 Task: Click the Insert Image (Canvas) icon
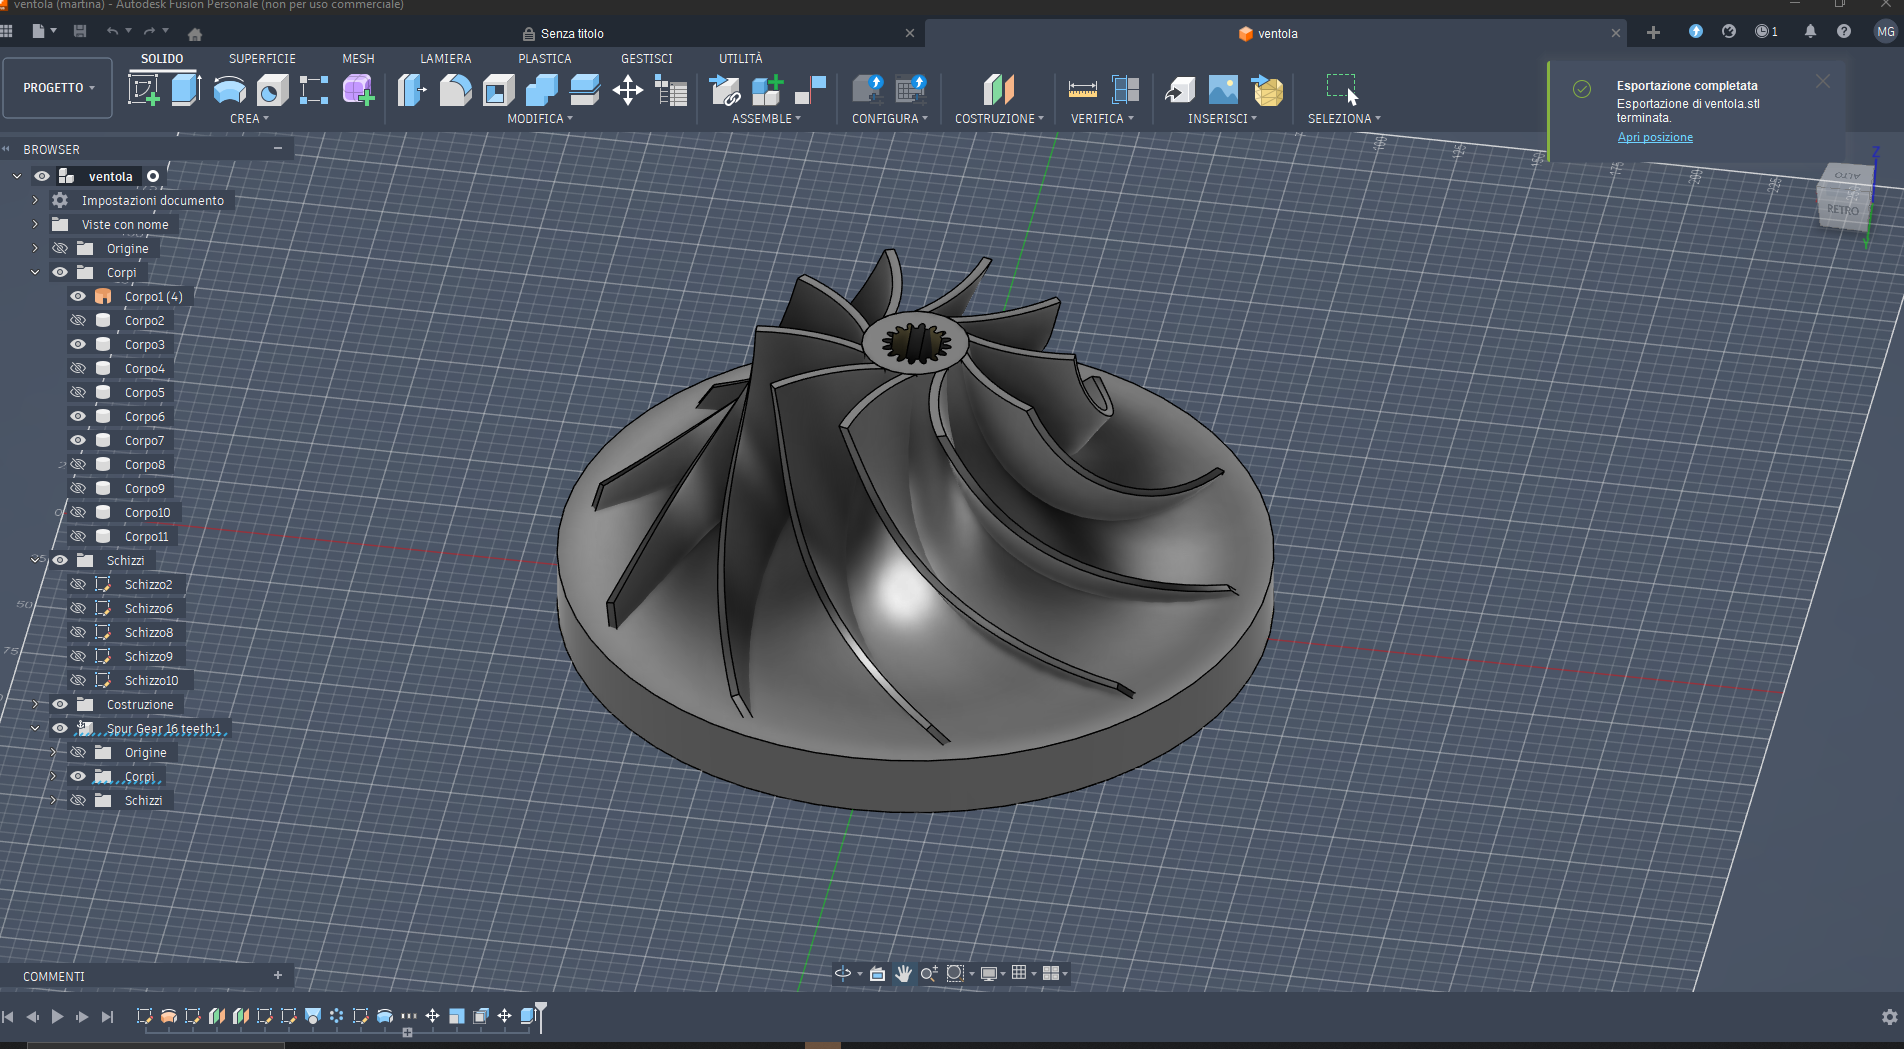(1223, 91)
